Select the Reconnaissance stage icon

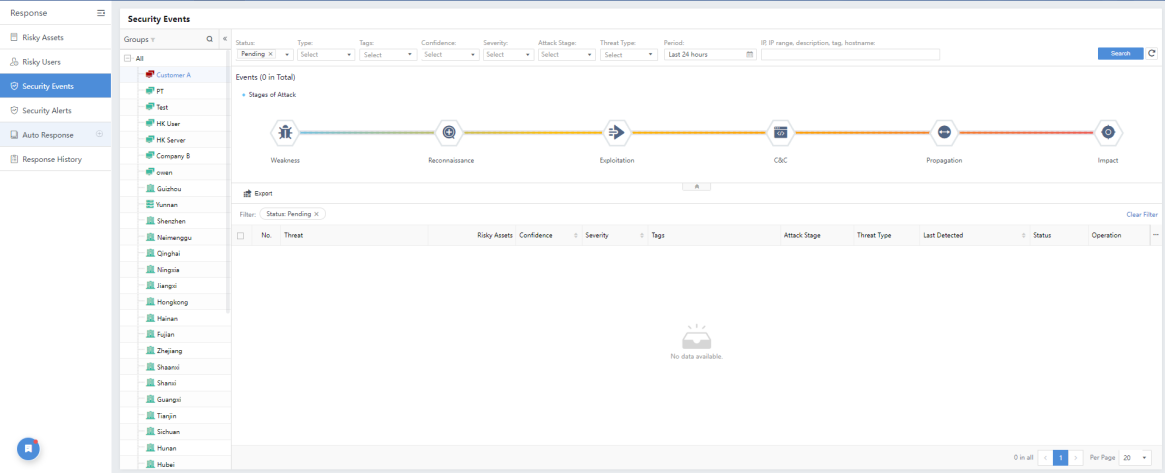point(449,132)
